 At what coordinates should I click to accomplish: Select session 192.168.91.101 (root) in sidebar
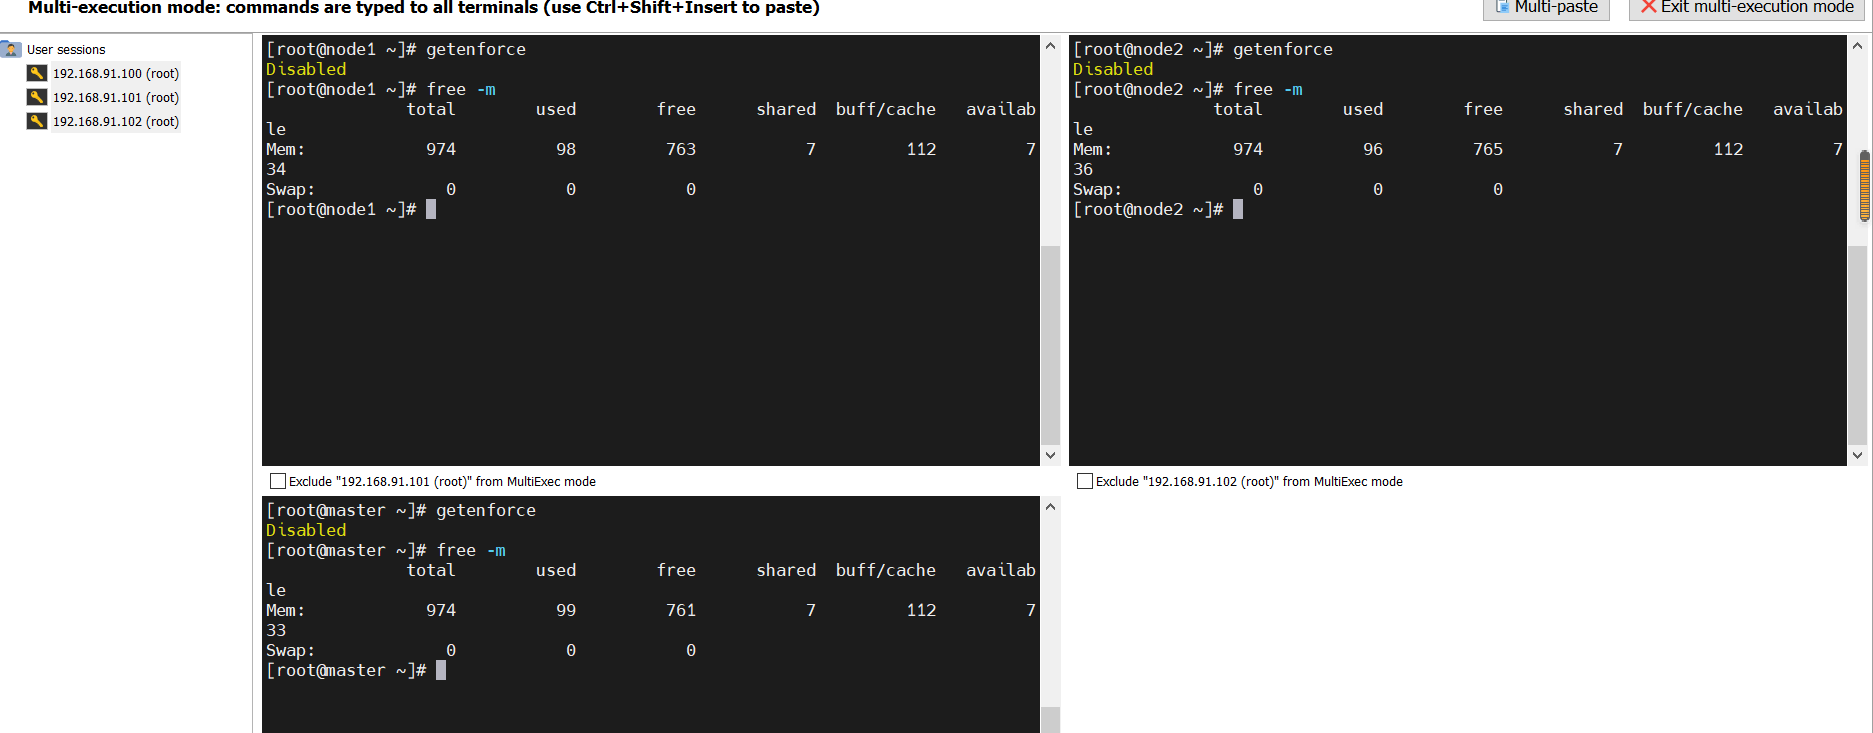(x=116, y=97)
